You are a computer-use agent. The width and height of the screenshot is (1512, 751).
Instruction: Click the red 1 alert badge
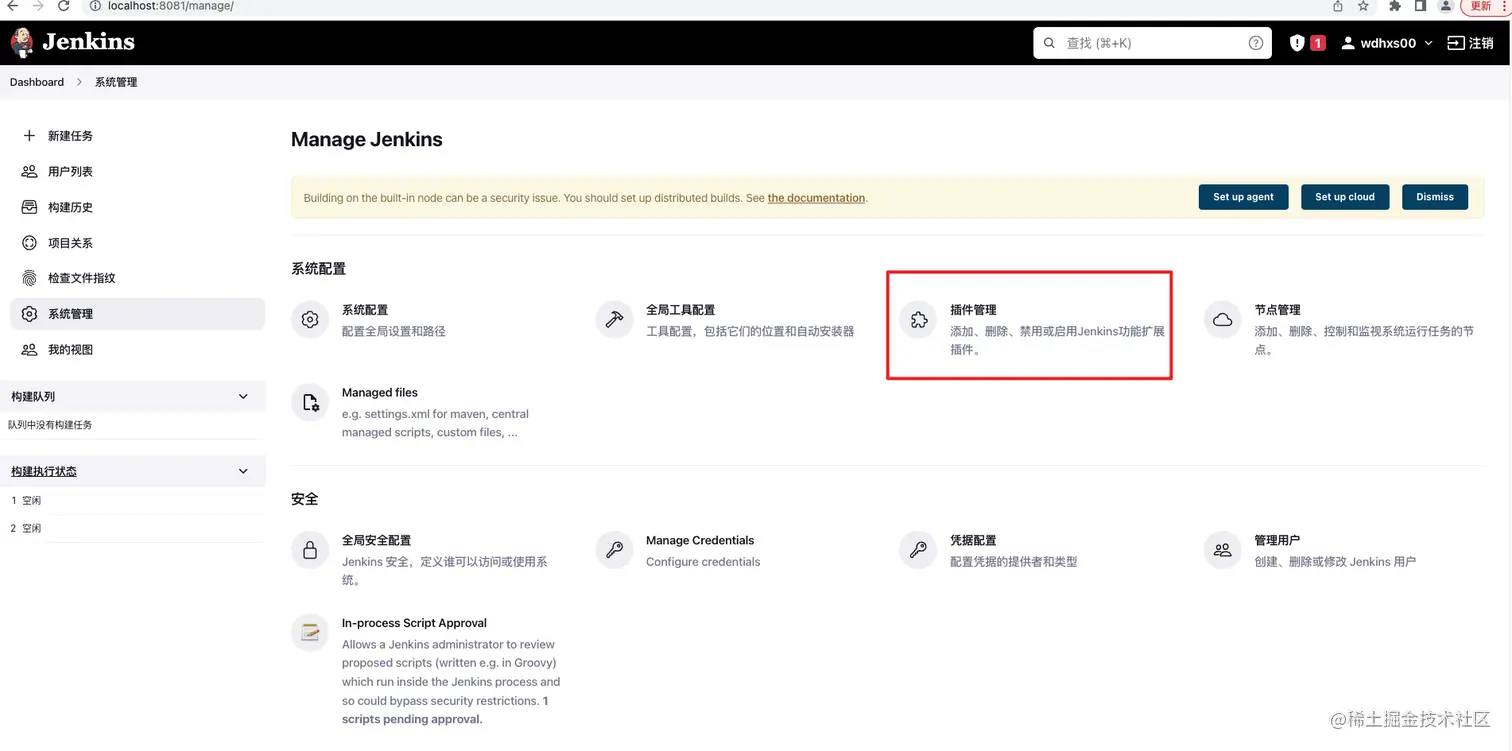pos(1318,43)
